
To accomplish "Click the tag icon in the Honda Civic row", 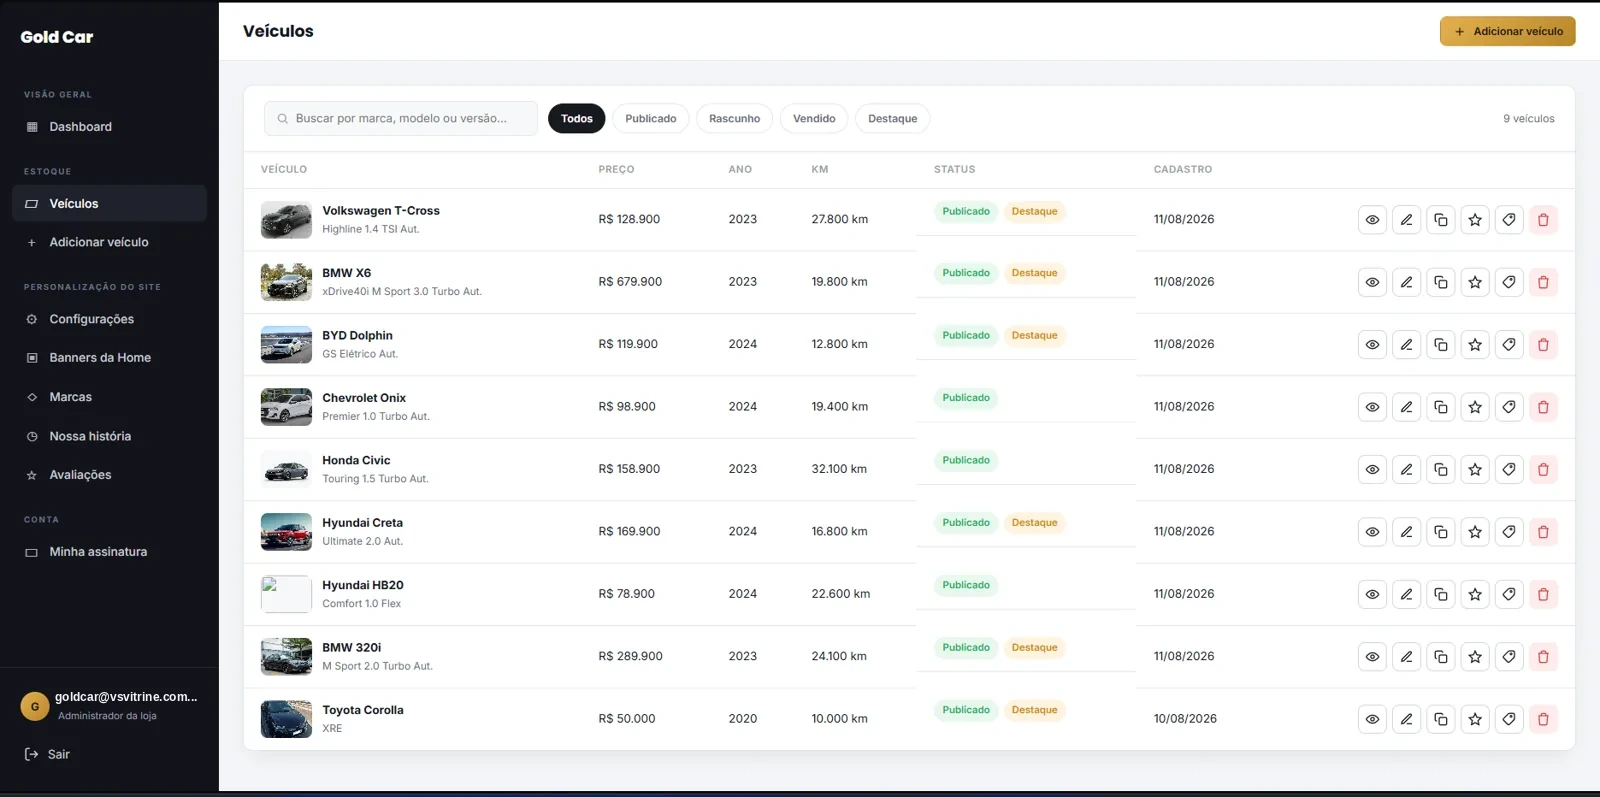I will point(1509,469).
